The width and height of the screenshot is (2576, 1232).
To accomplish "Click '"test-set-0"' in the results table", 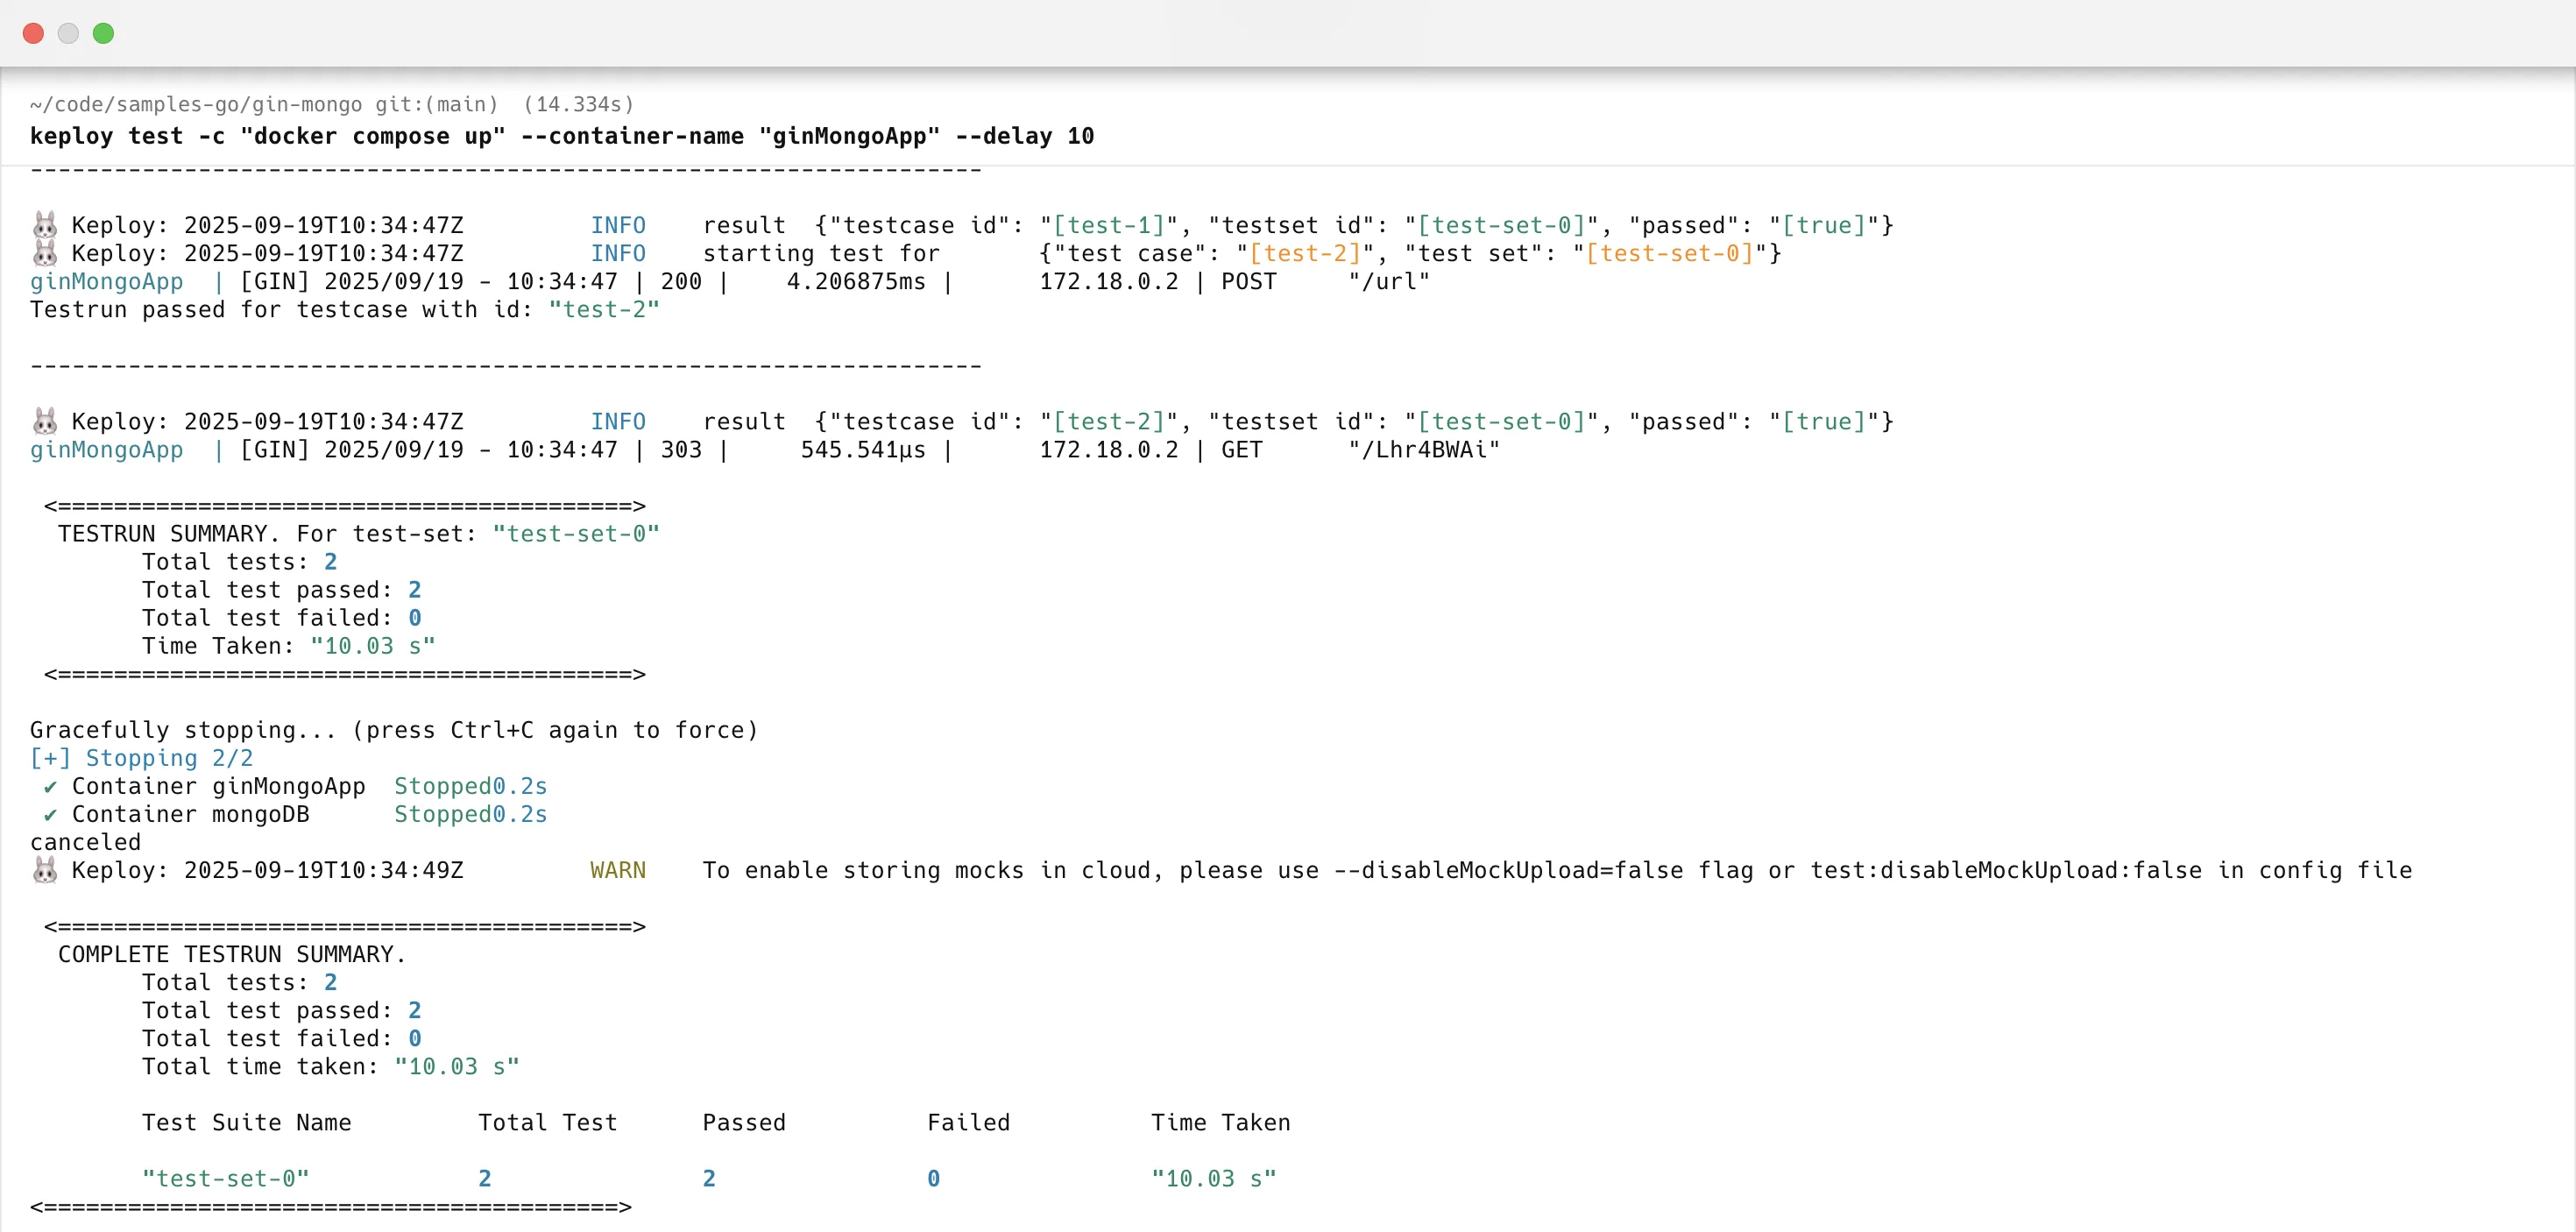I will click(226, 1178).
